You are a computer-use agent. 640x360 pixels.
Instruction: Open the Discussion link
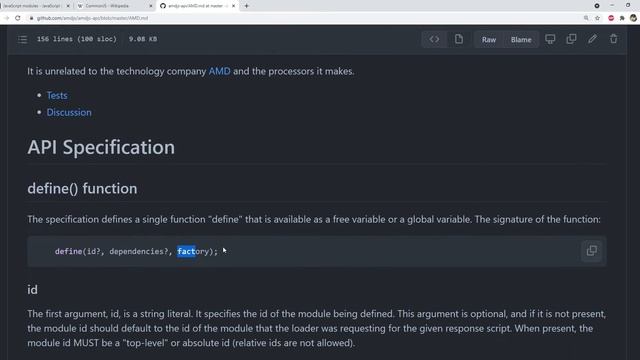click(x=69, y=112)
